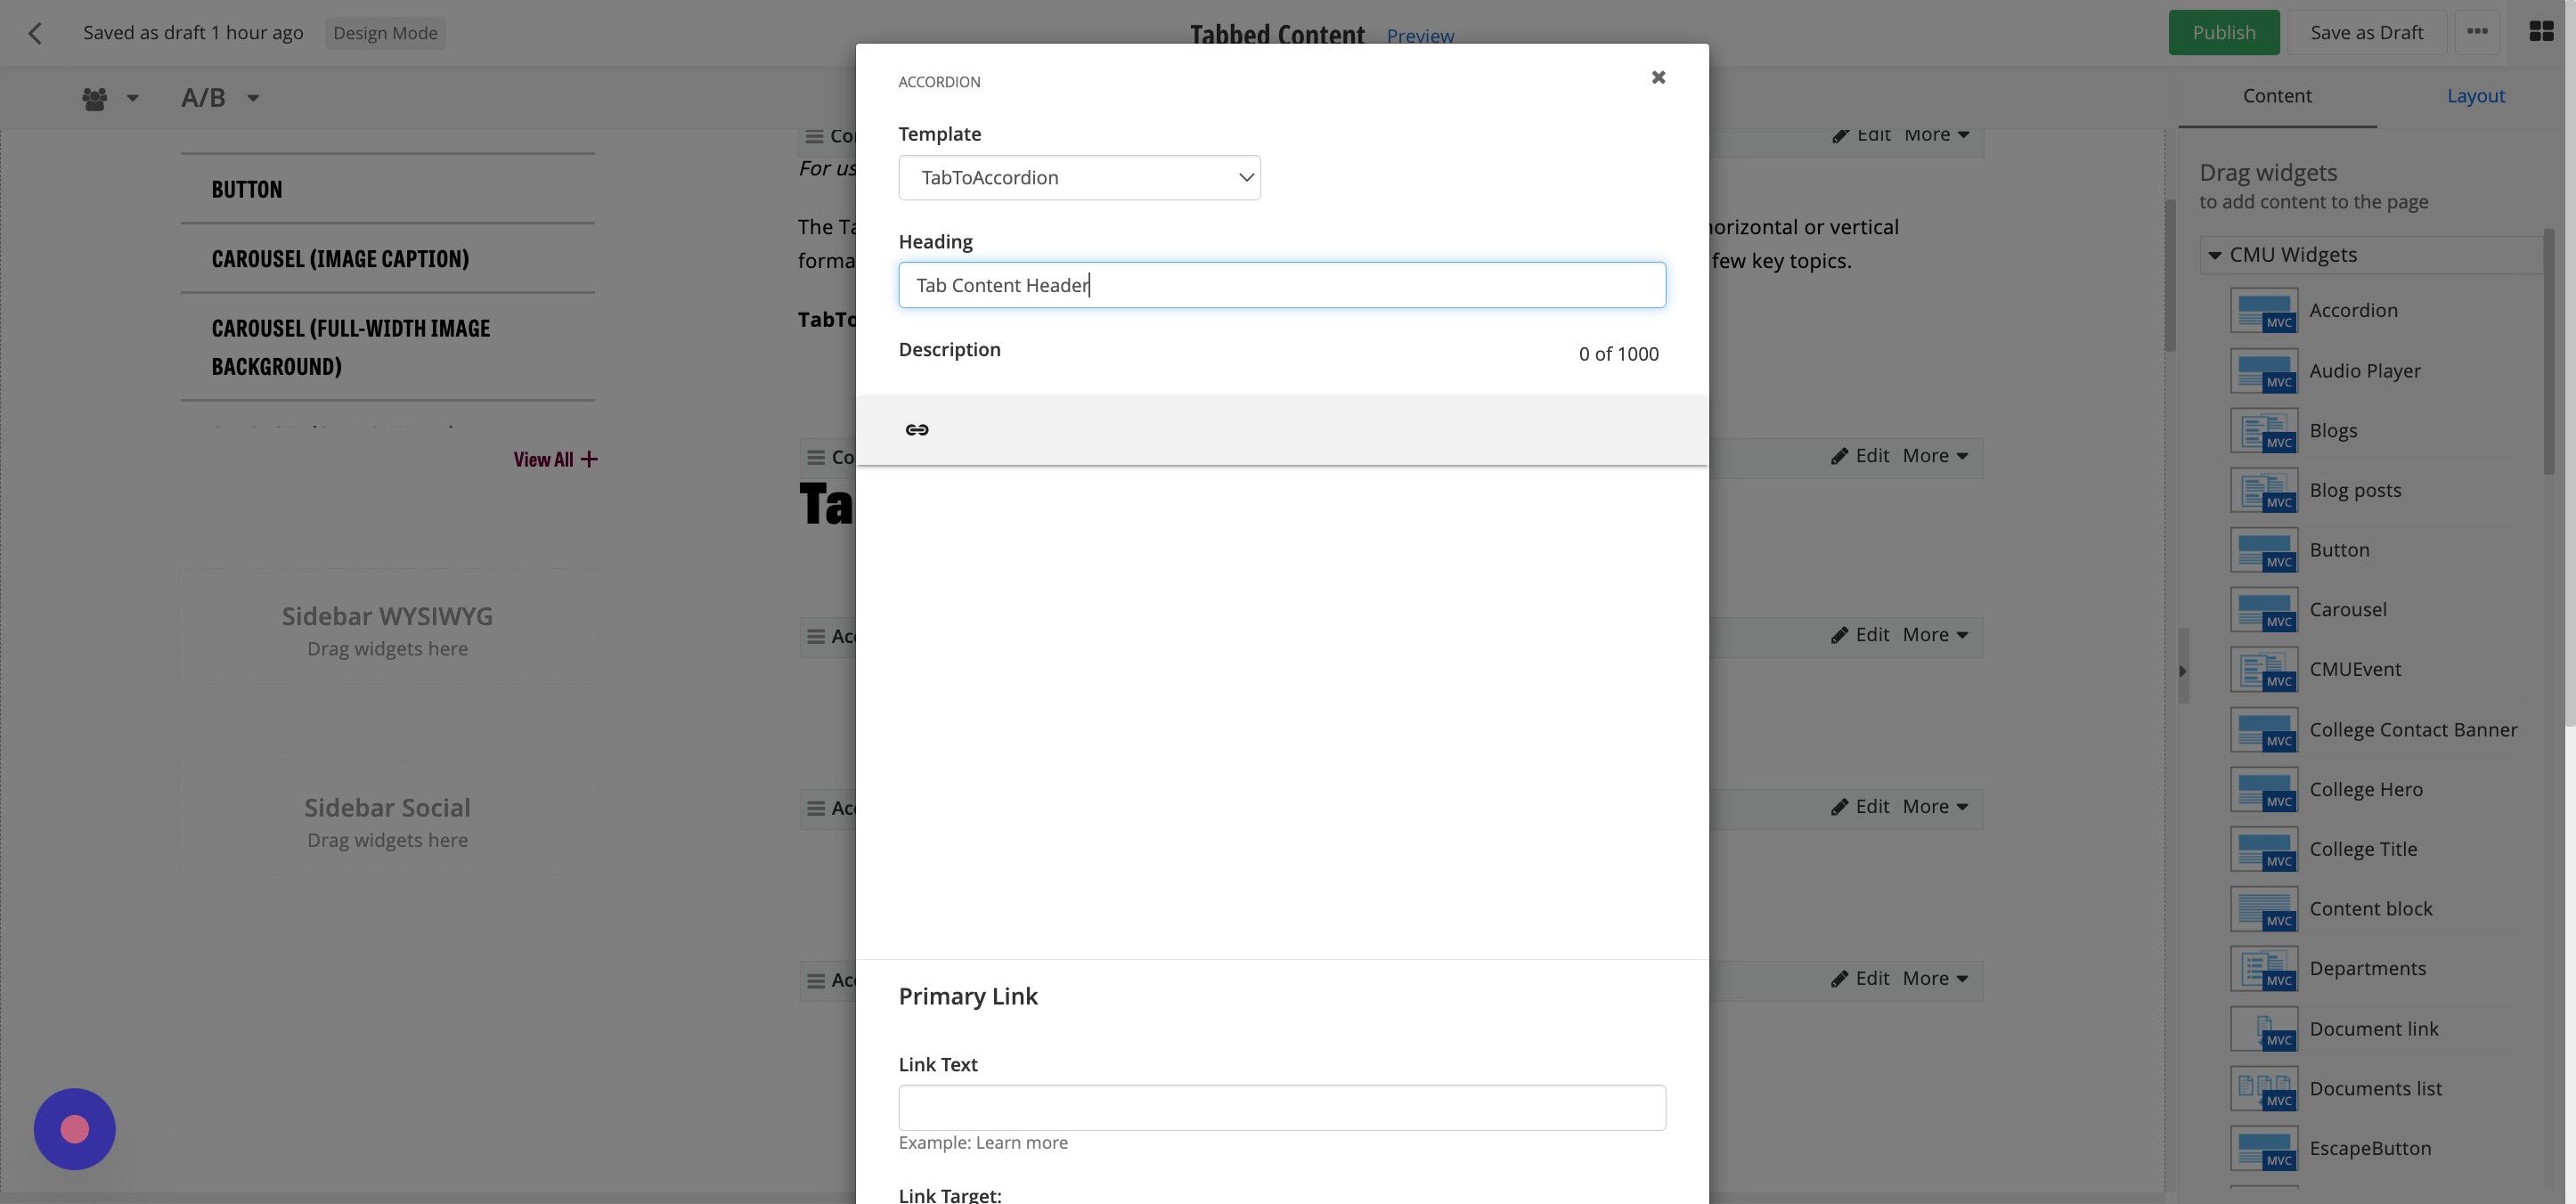Edit the widget above the Tab heading
This screenshot has height=1204, width=2576.
[1860, 456]
